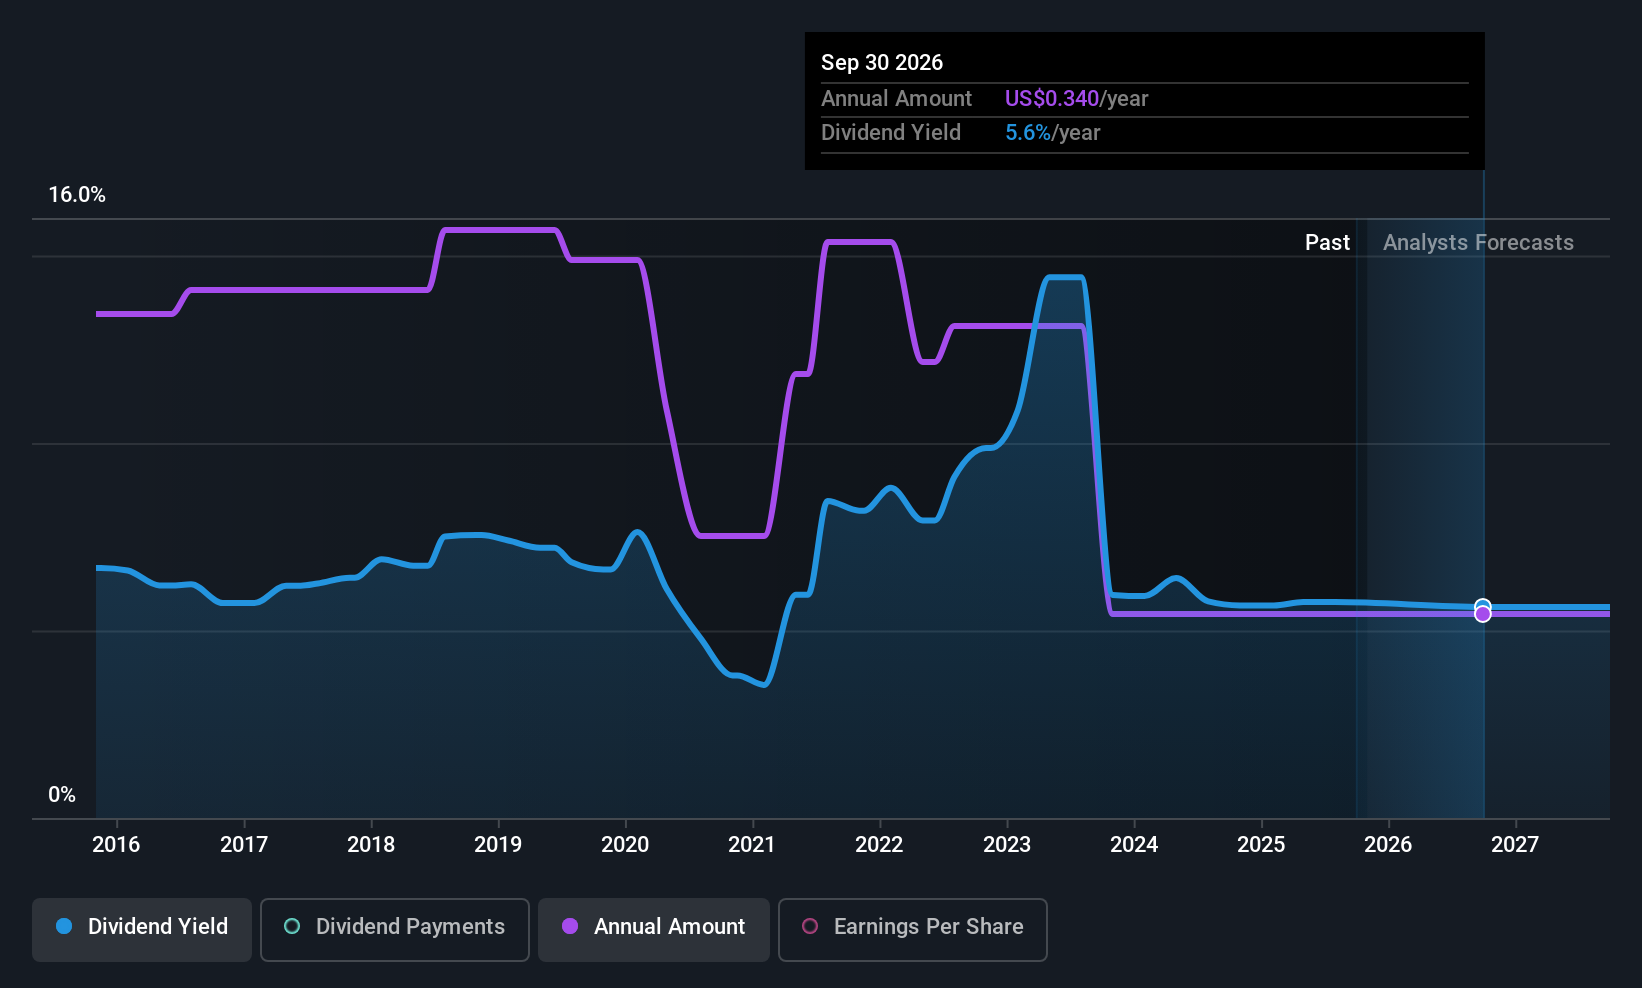Click the blue Dividend Yield legend dot
This screenshot has width=1642, height=988.
64,927
